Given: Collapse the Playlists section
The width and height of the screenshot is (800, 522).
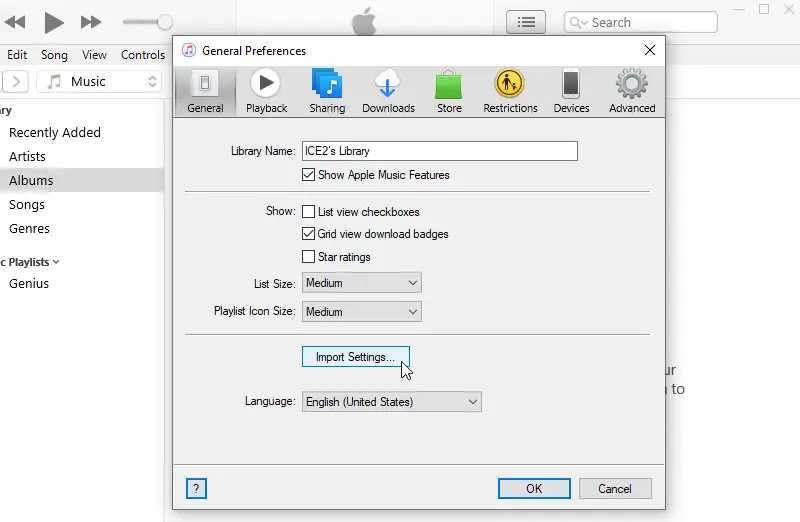Looking at the screenshot, I should click(x=56, y=262).
